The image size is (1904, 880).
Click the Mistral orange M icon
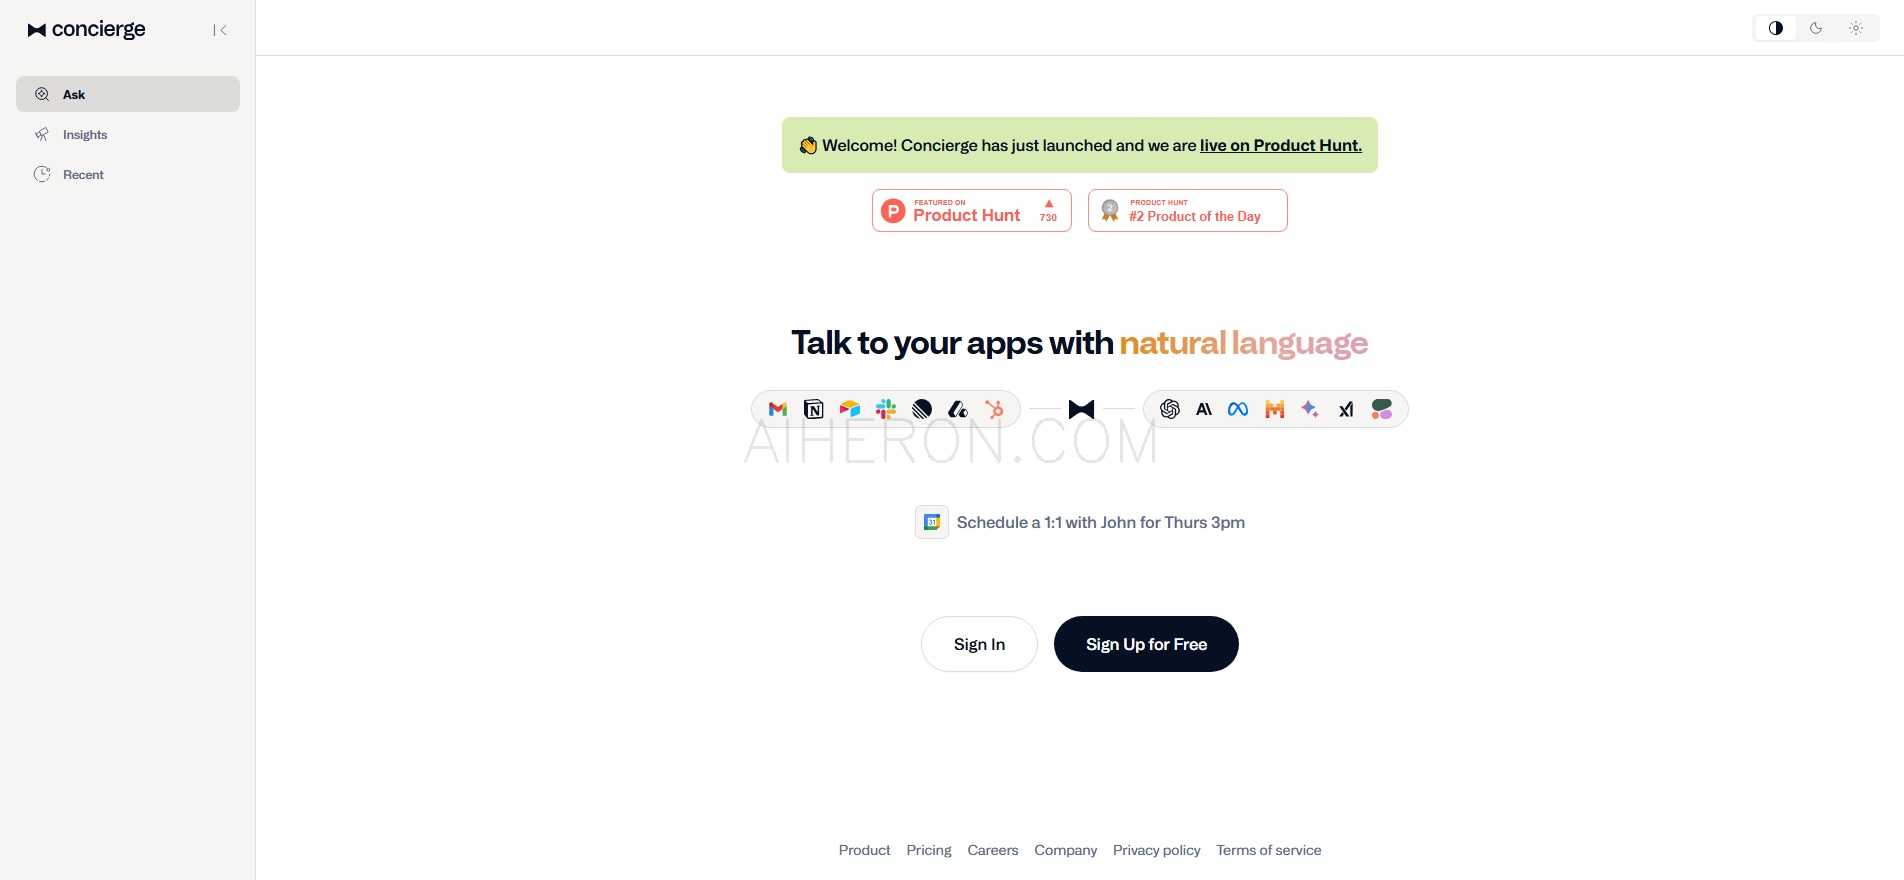(1274, 409)
